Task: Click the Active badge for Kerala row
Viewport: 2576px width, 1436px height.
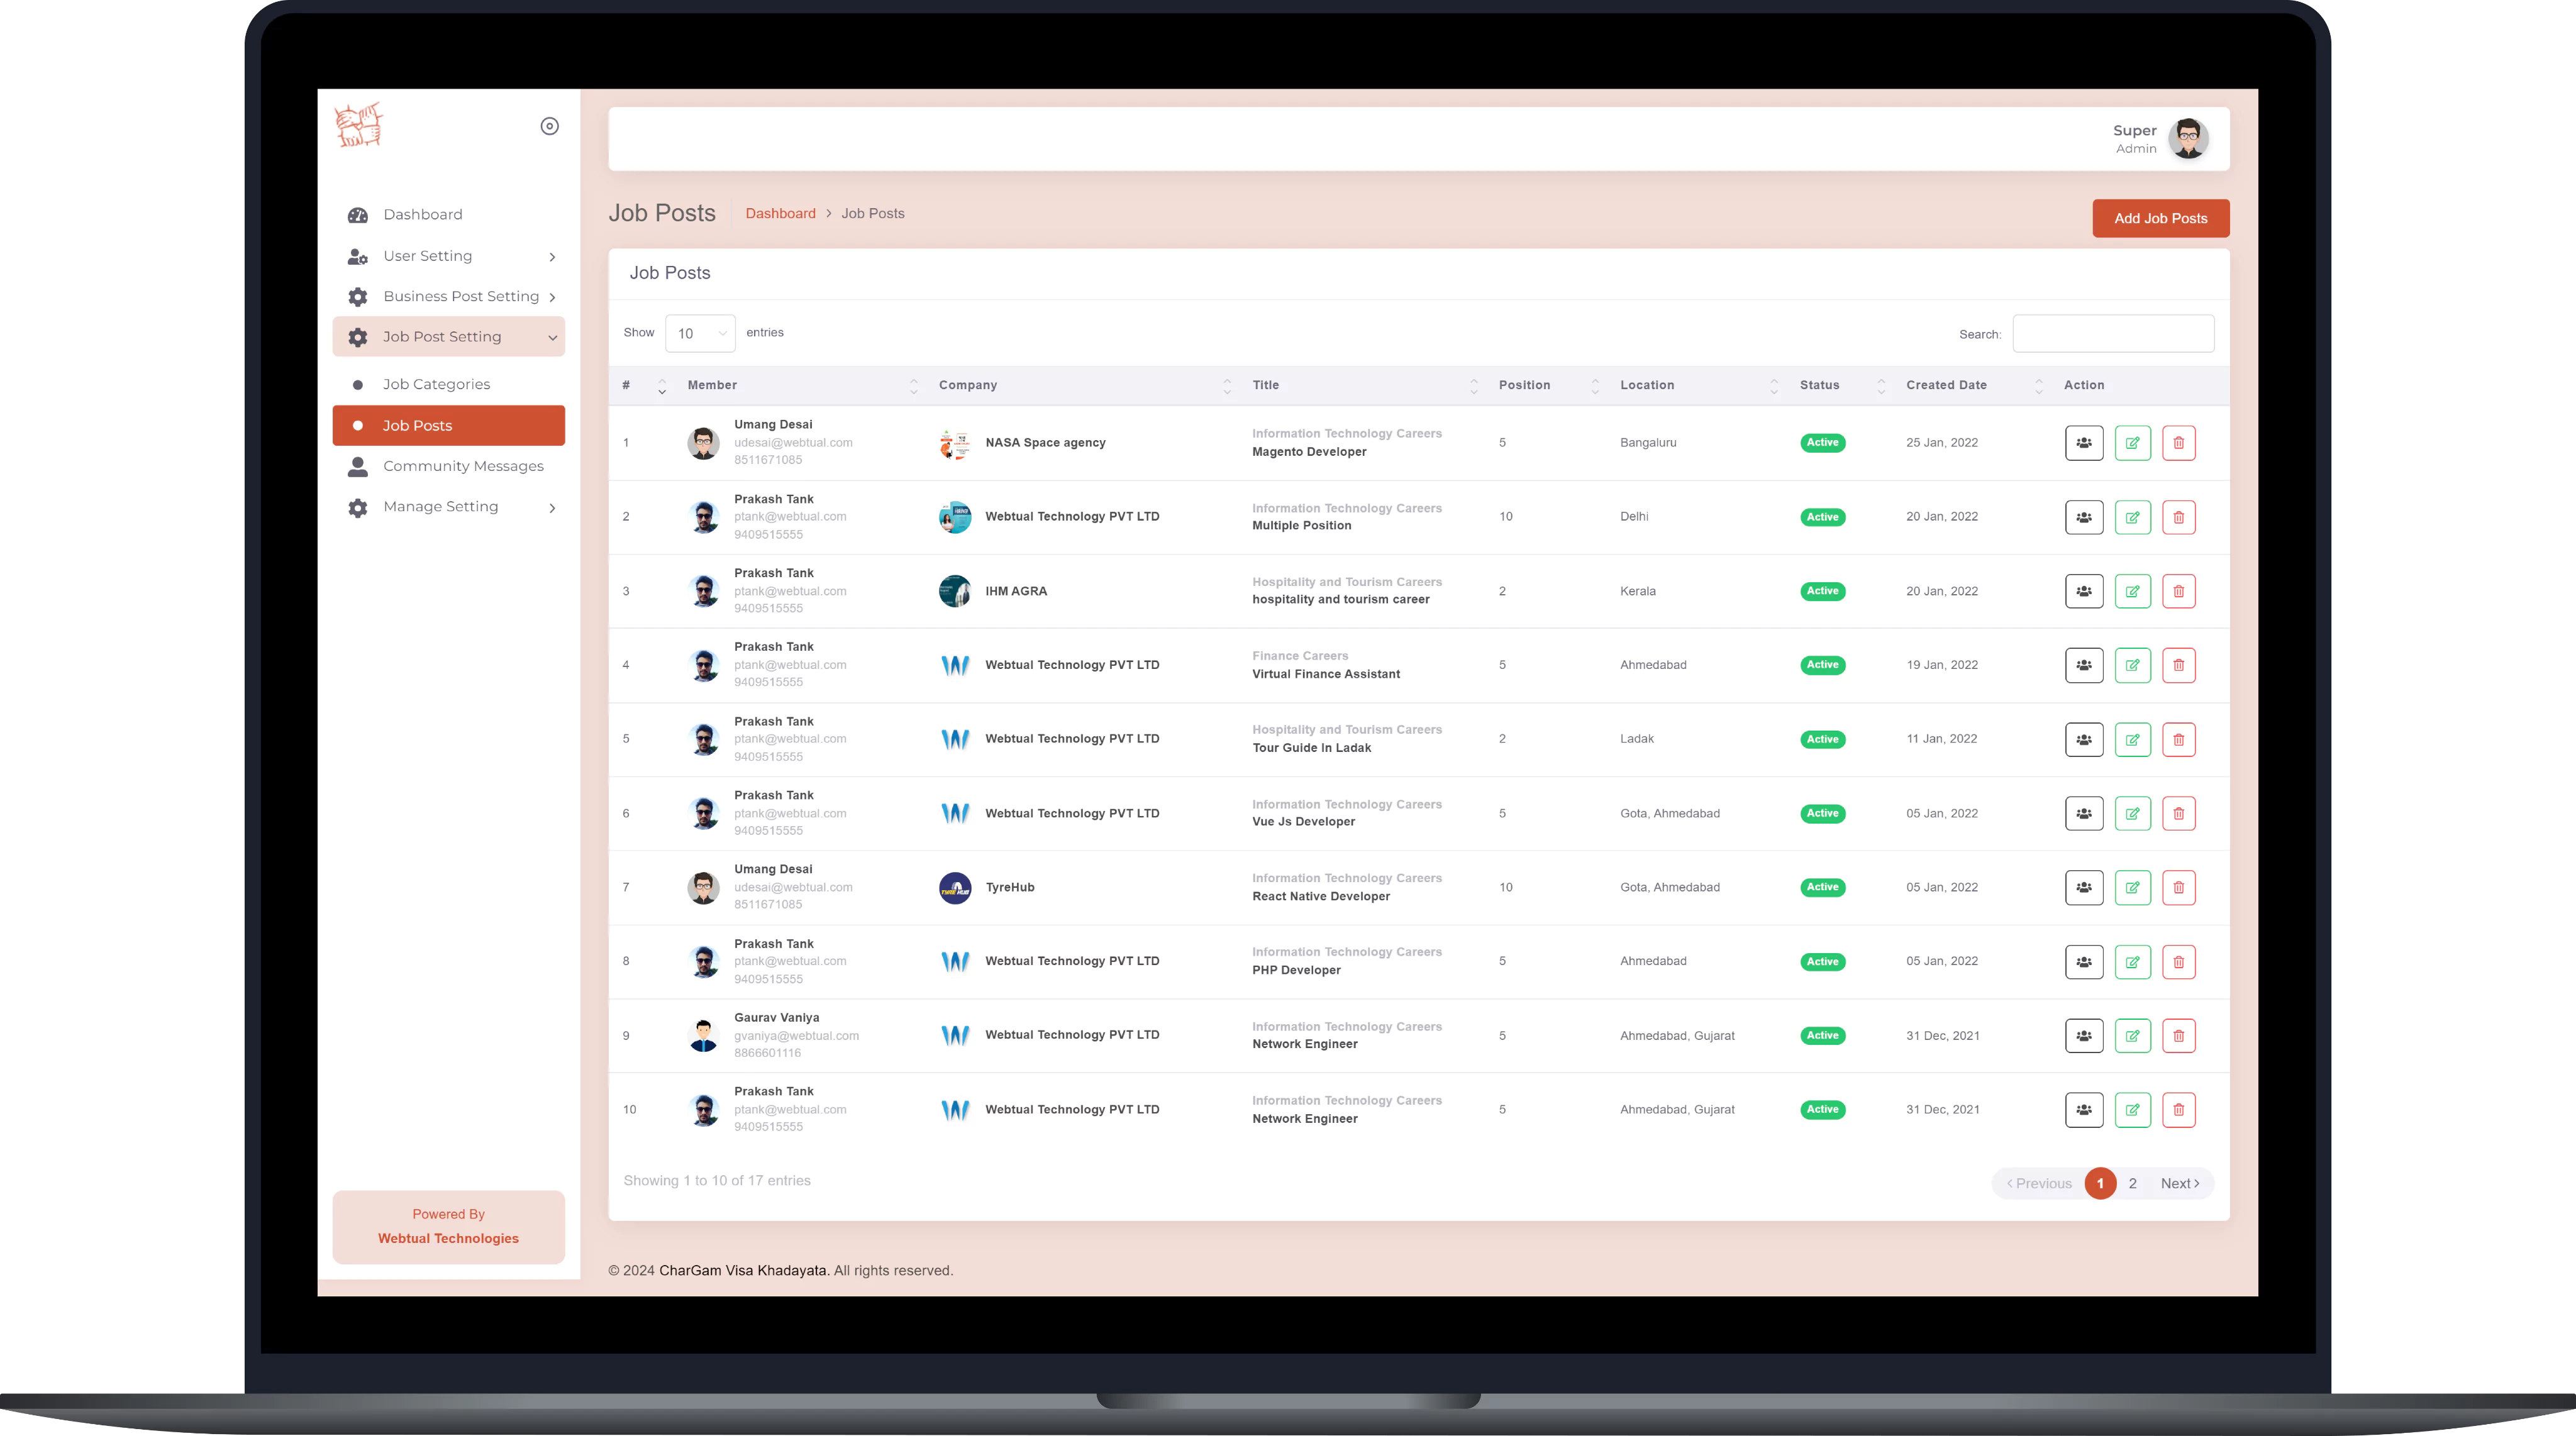Action: click(1822, 591)
